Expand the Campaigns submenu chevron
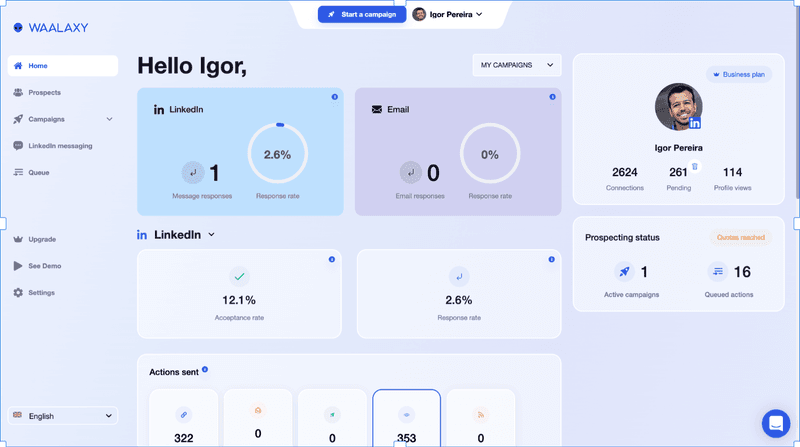Viewport: 800px width, 447px height. [x=109, y=119]
